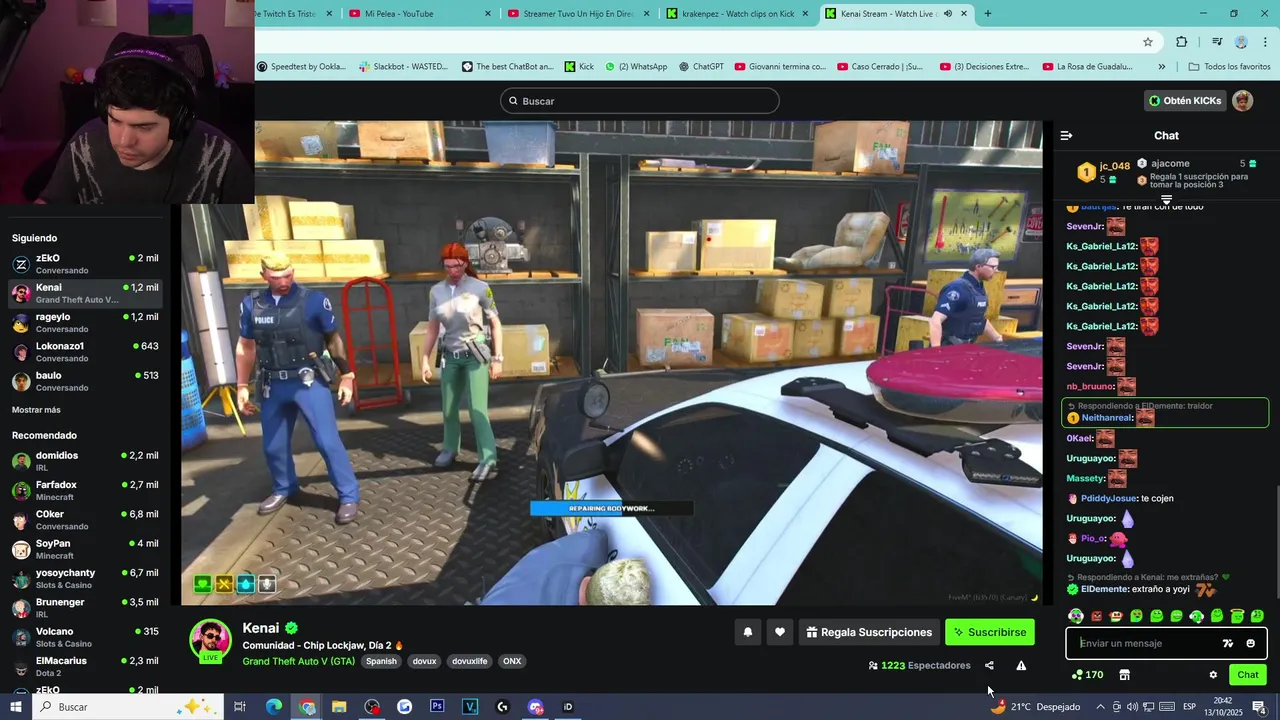
Task: Open recommended channel Farfadox
Action: tap(85, 490)
